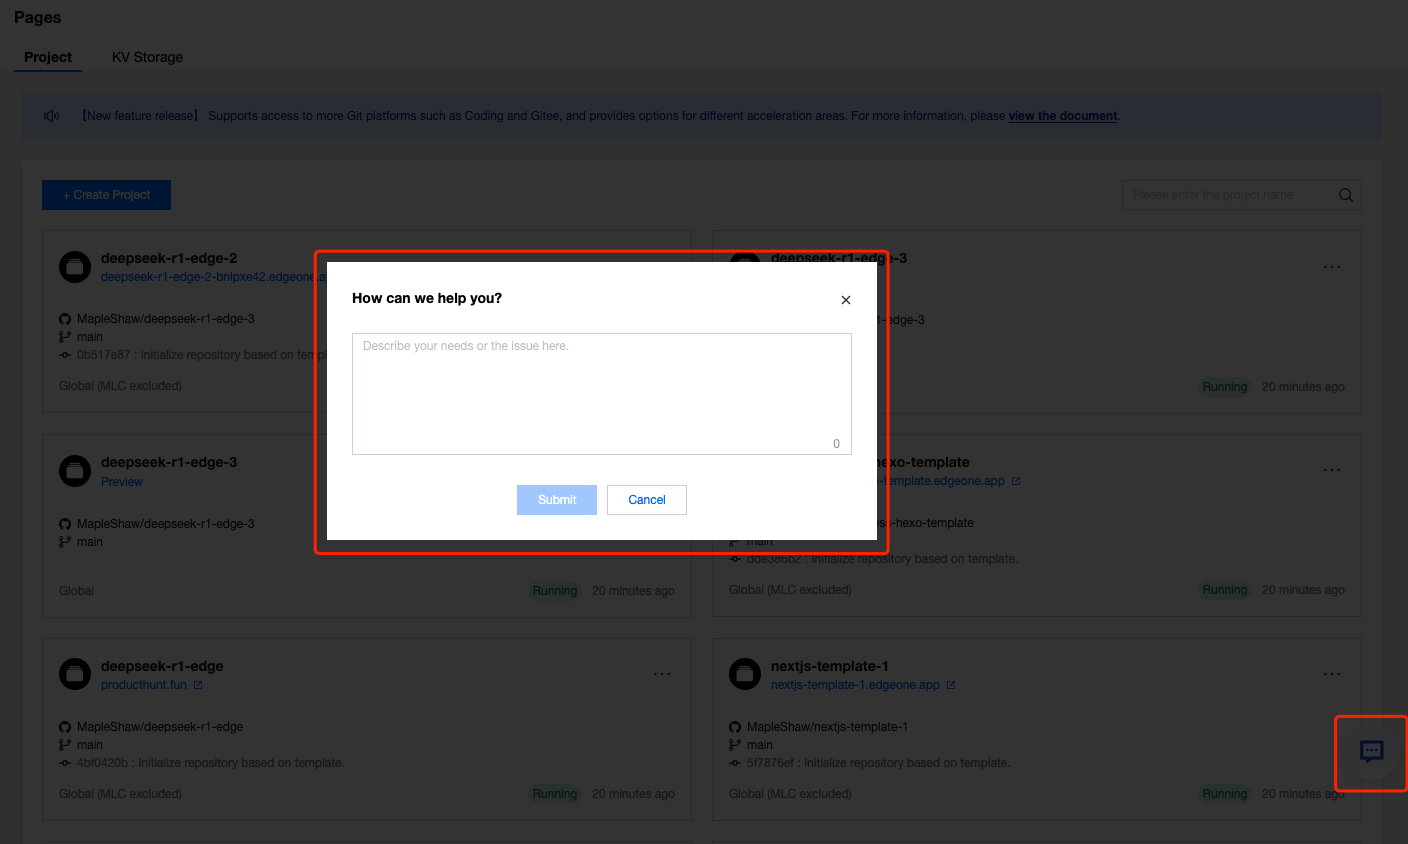
Task: Open the more options menu on nextjs-template-1
Action: pyautogui.click(x=1331, y=673)
